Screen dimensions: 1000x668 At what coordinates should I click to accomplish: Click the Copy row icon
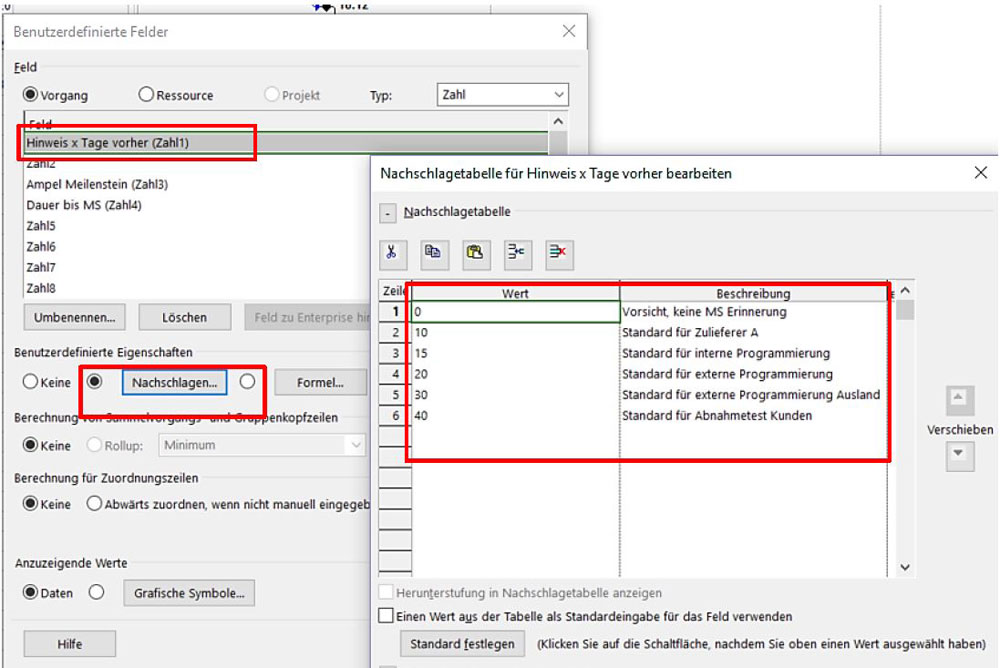tap(434, 253)
